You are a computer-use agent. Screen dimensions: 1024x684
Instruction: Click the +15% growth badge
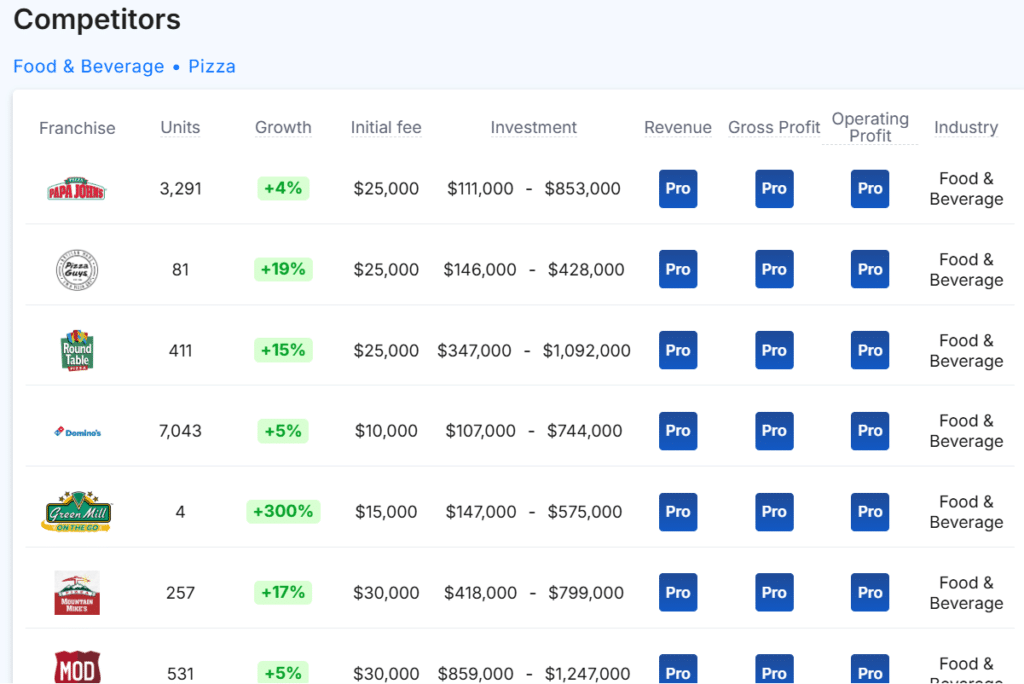283,350
